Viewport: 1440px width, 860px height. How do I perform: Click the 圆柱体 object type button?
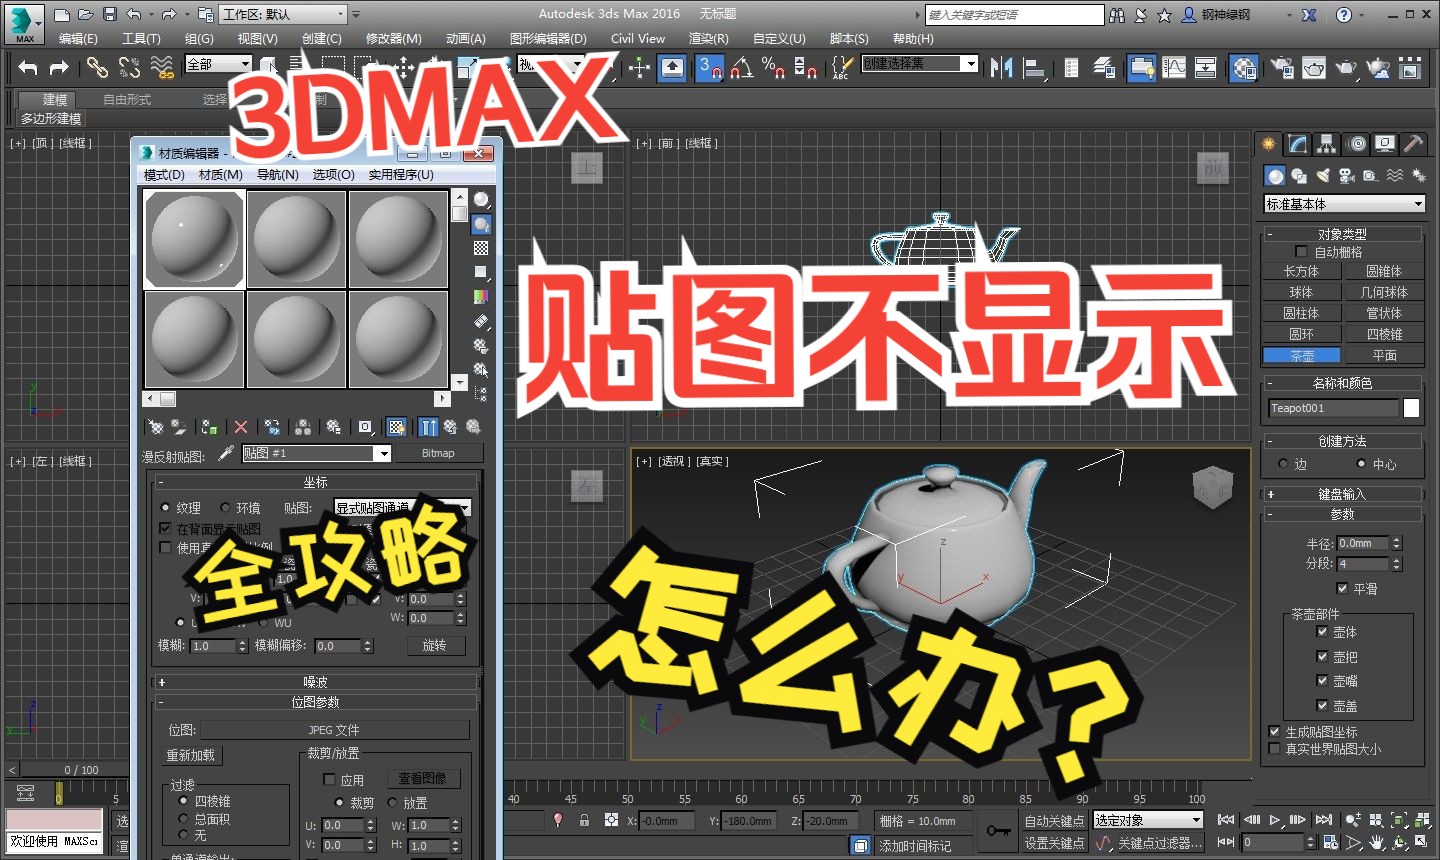pyautogui.click(x=1301, y=313)
